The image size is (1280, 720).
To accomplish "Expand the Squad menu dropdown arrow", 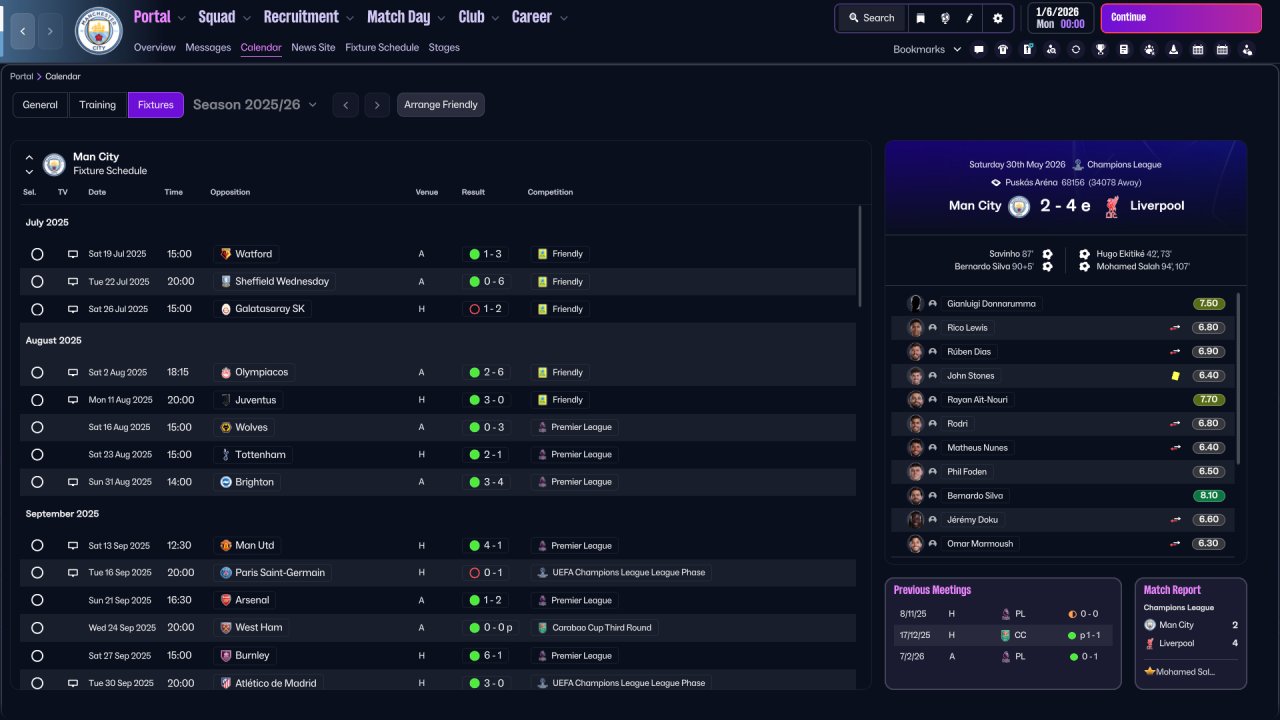I will (246, 18).
